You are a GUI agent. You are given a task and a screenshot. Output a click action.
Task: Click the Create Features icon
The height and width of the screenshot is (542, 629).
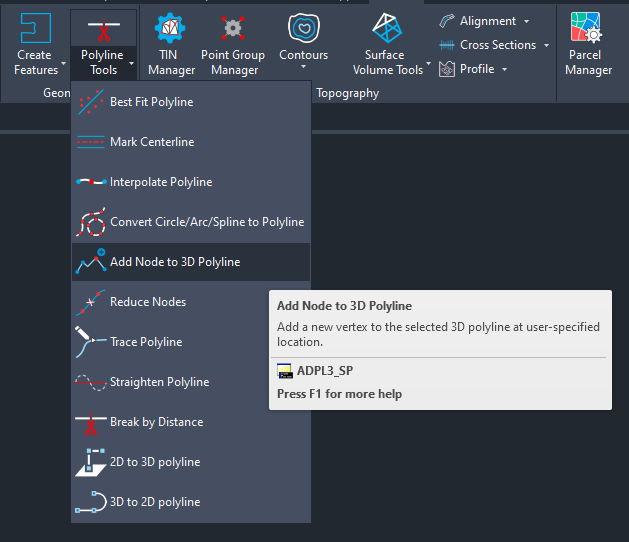[36, 28]
